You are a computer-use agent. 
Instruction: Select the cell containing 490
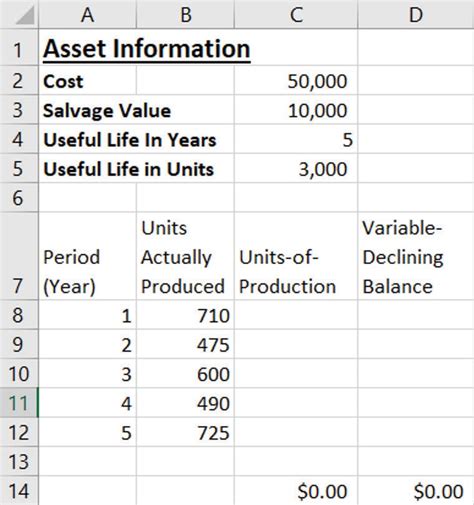click(x=185, y=403)
